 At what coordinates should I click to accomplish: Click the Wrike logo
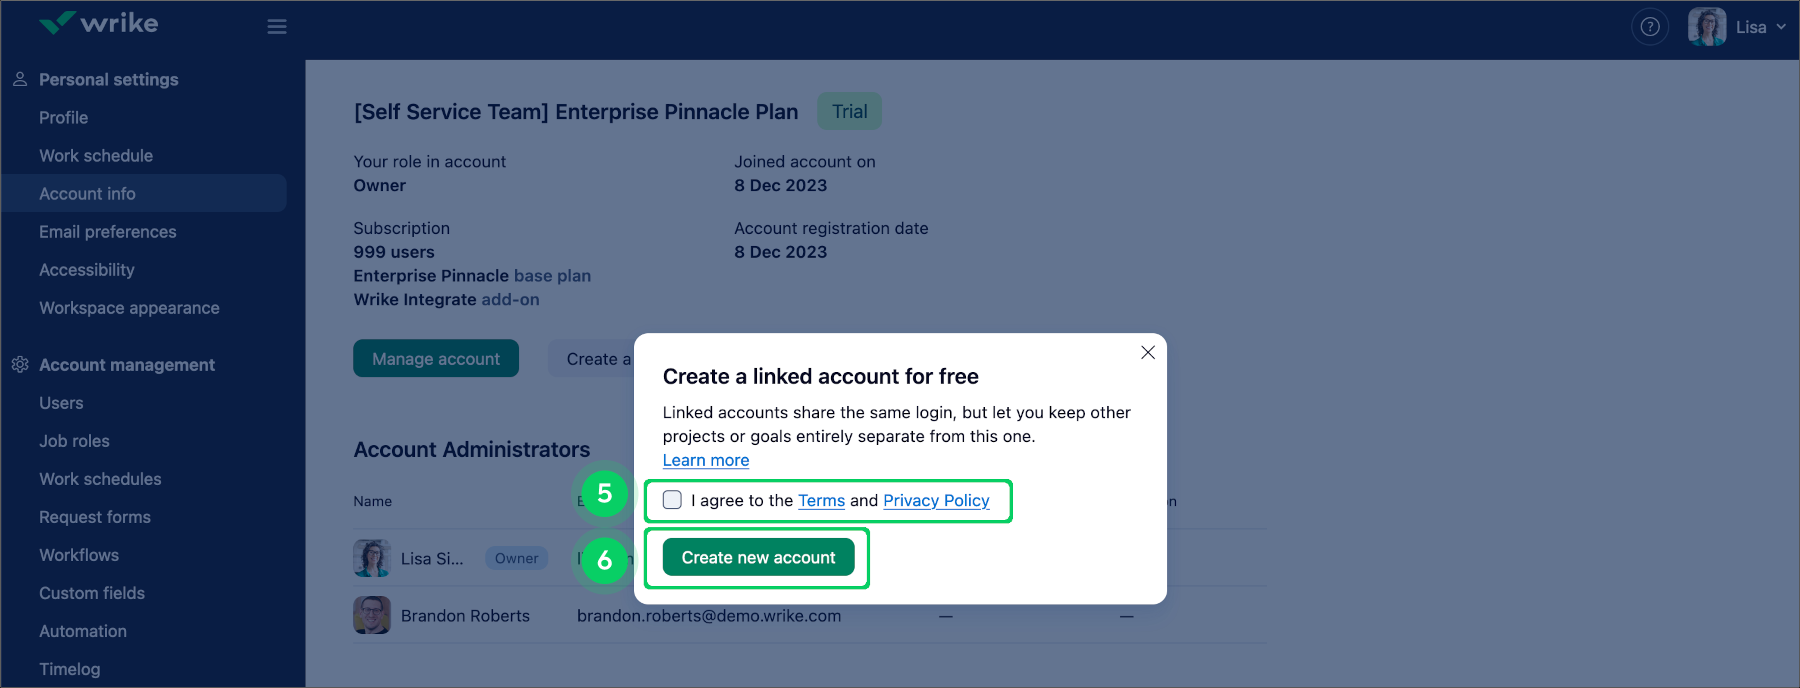98,23
